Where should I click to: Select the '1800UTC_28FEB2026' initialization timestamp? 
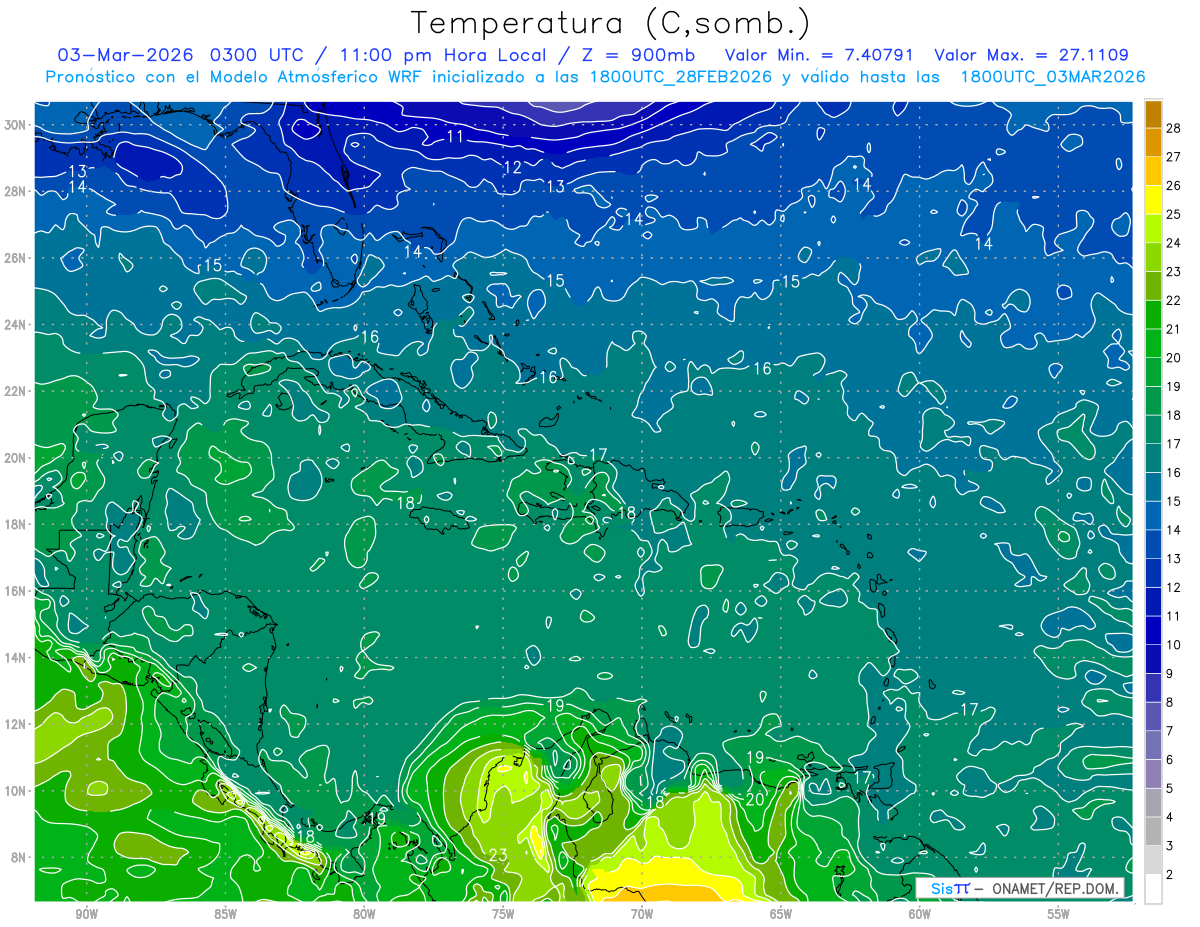(x=681, y=77)
